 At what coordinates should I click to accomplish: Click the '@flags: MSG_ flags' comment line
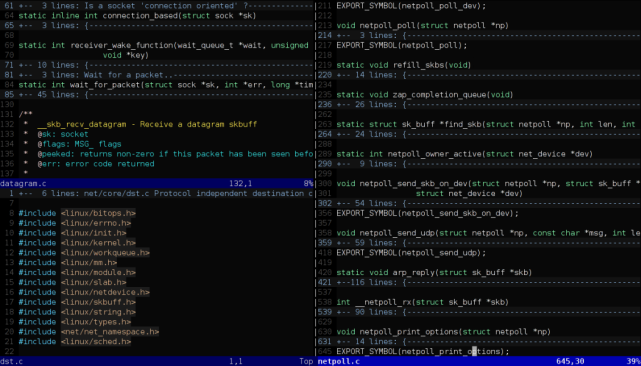[x=79, y=144]
